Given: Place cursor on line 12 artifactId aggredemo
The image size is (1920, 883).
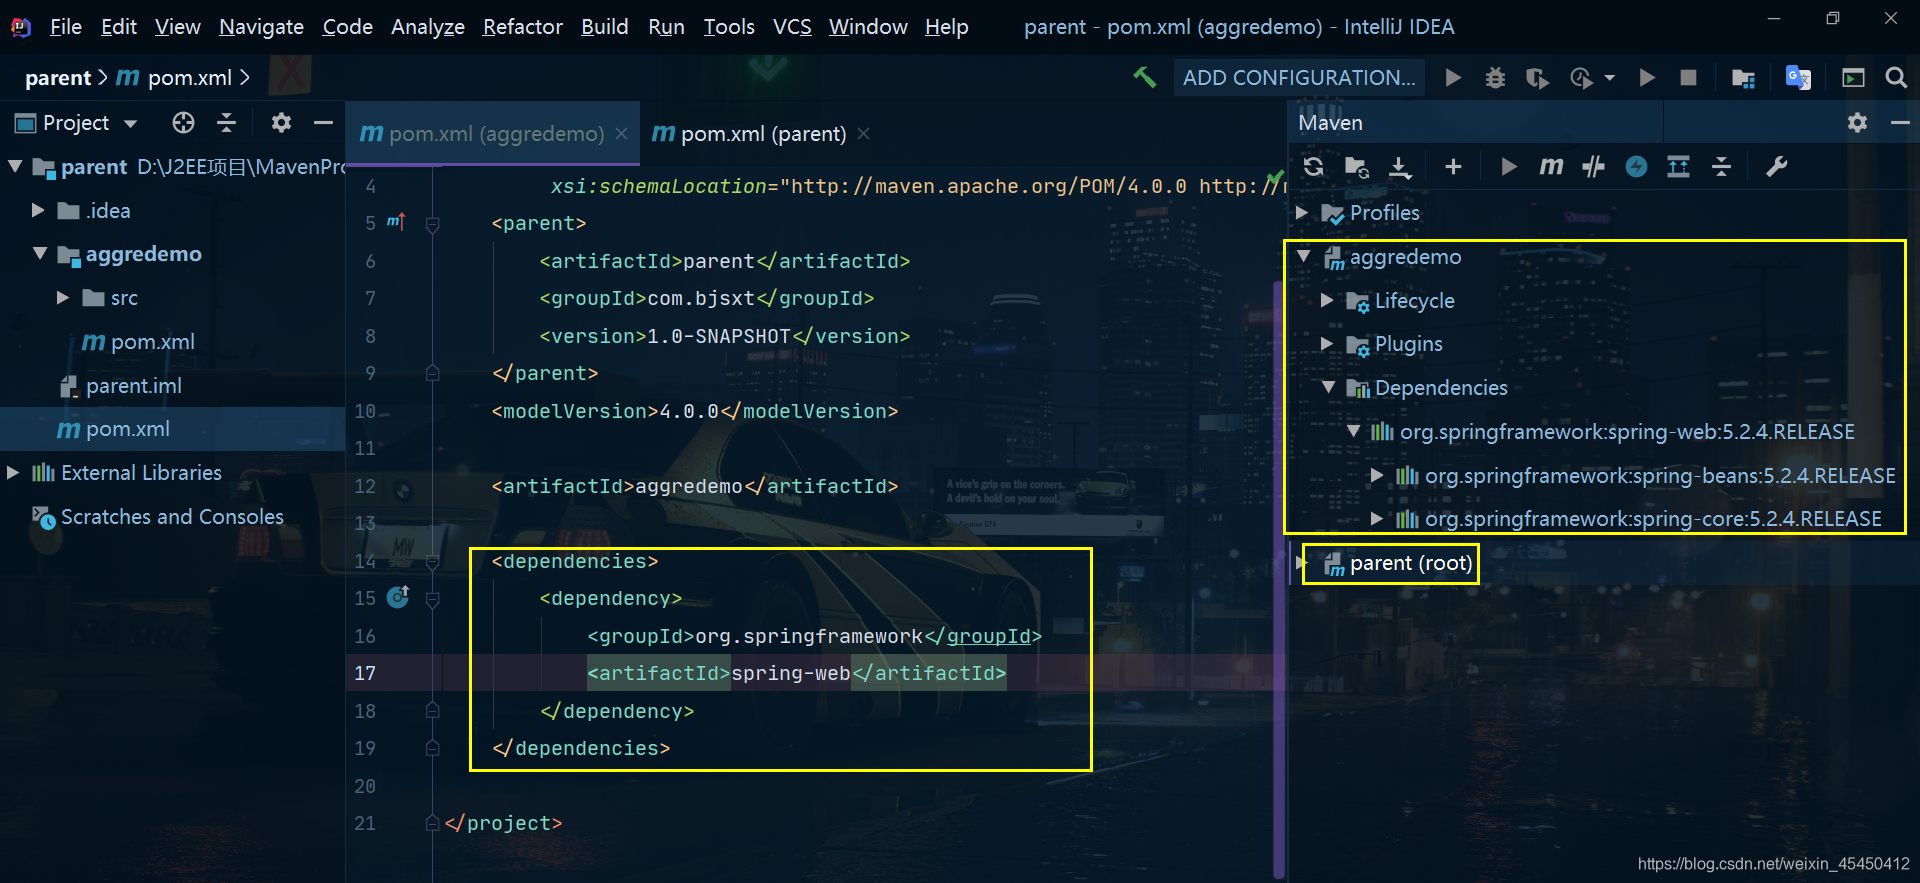Looking at the screenshot, I should [x=689, y=486].
